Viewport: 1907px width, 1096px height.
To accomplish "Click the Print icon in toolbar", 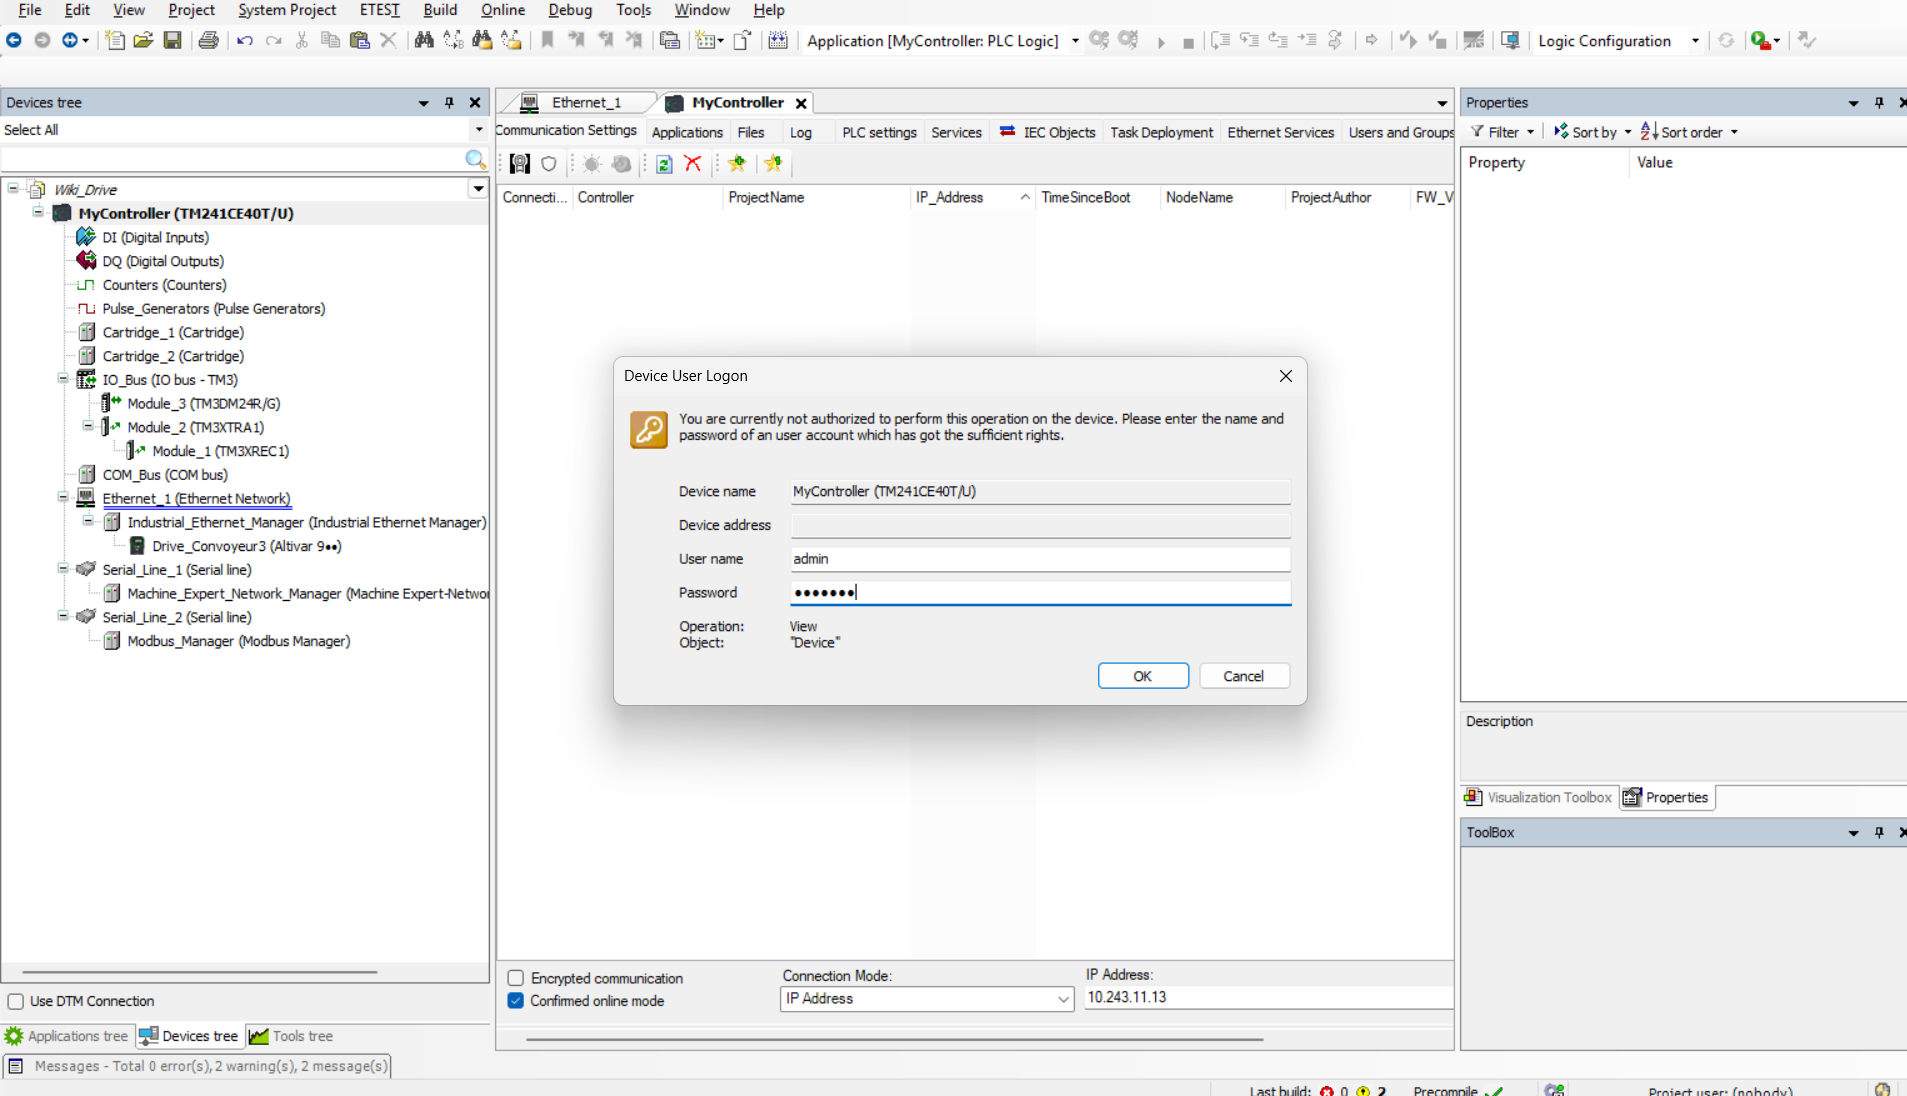I will [x=208, y=40].
